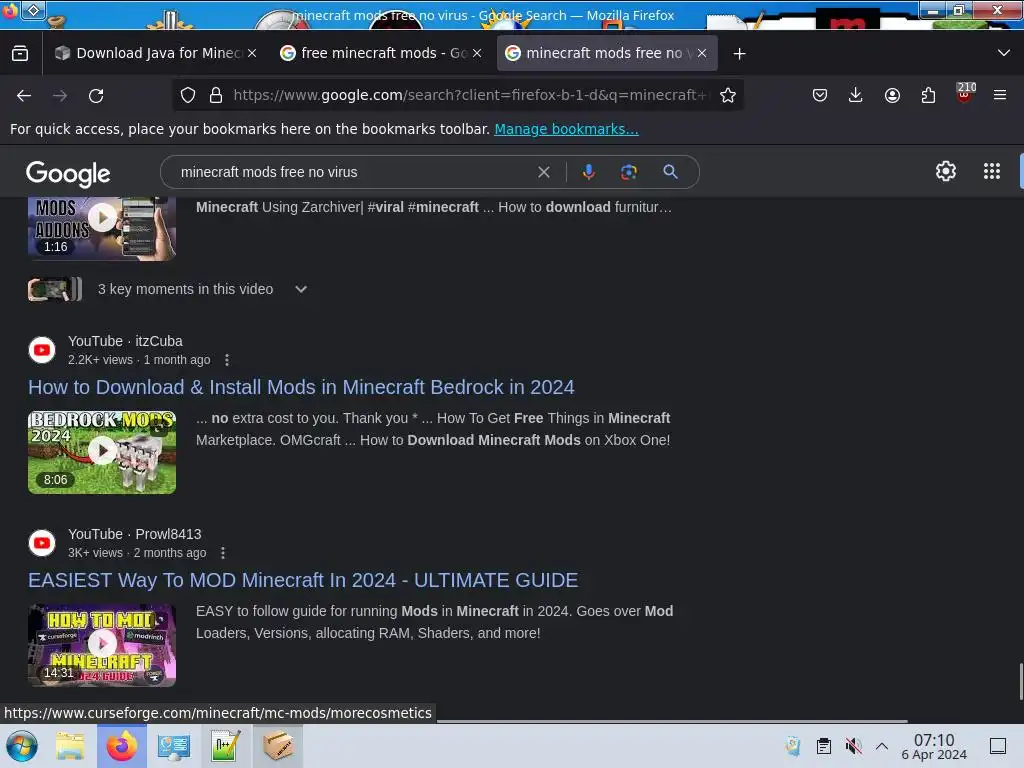Play the How To Mod Minecraft thumbnail

coord(102,645)
